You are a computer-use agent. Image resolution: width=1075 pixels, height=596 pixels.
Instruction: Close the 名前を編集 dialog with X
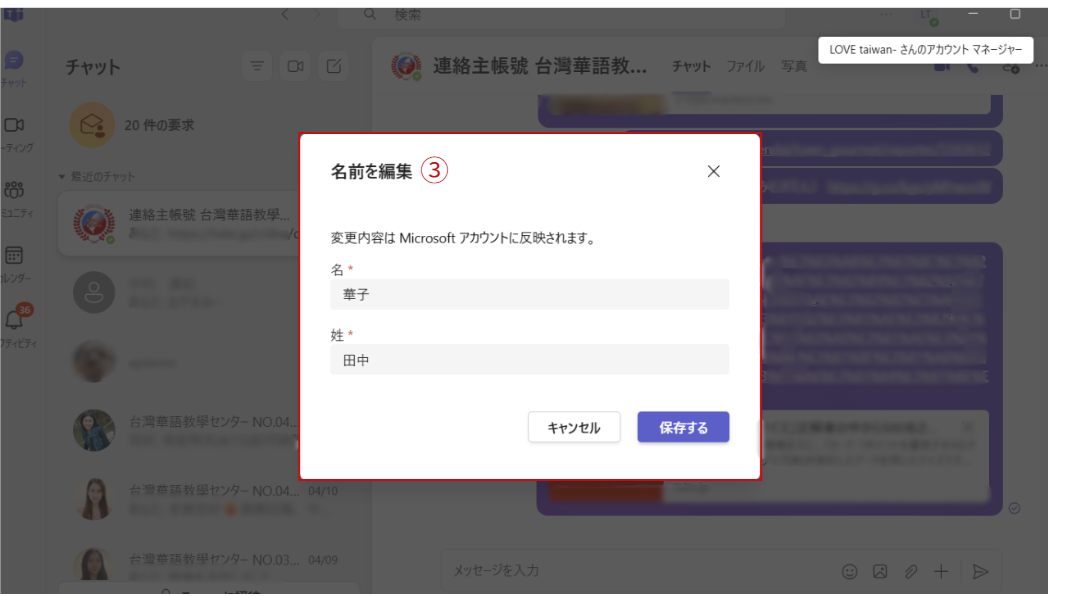point(713,171)
